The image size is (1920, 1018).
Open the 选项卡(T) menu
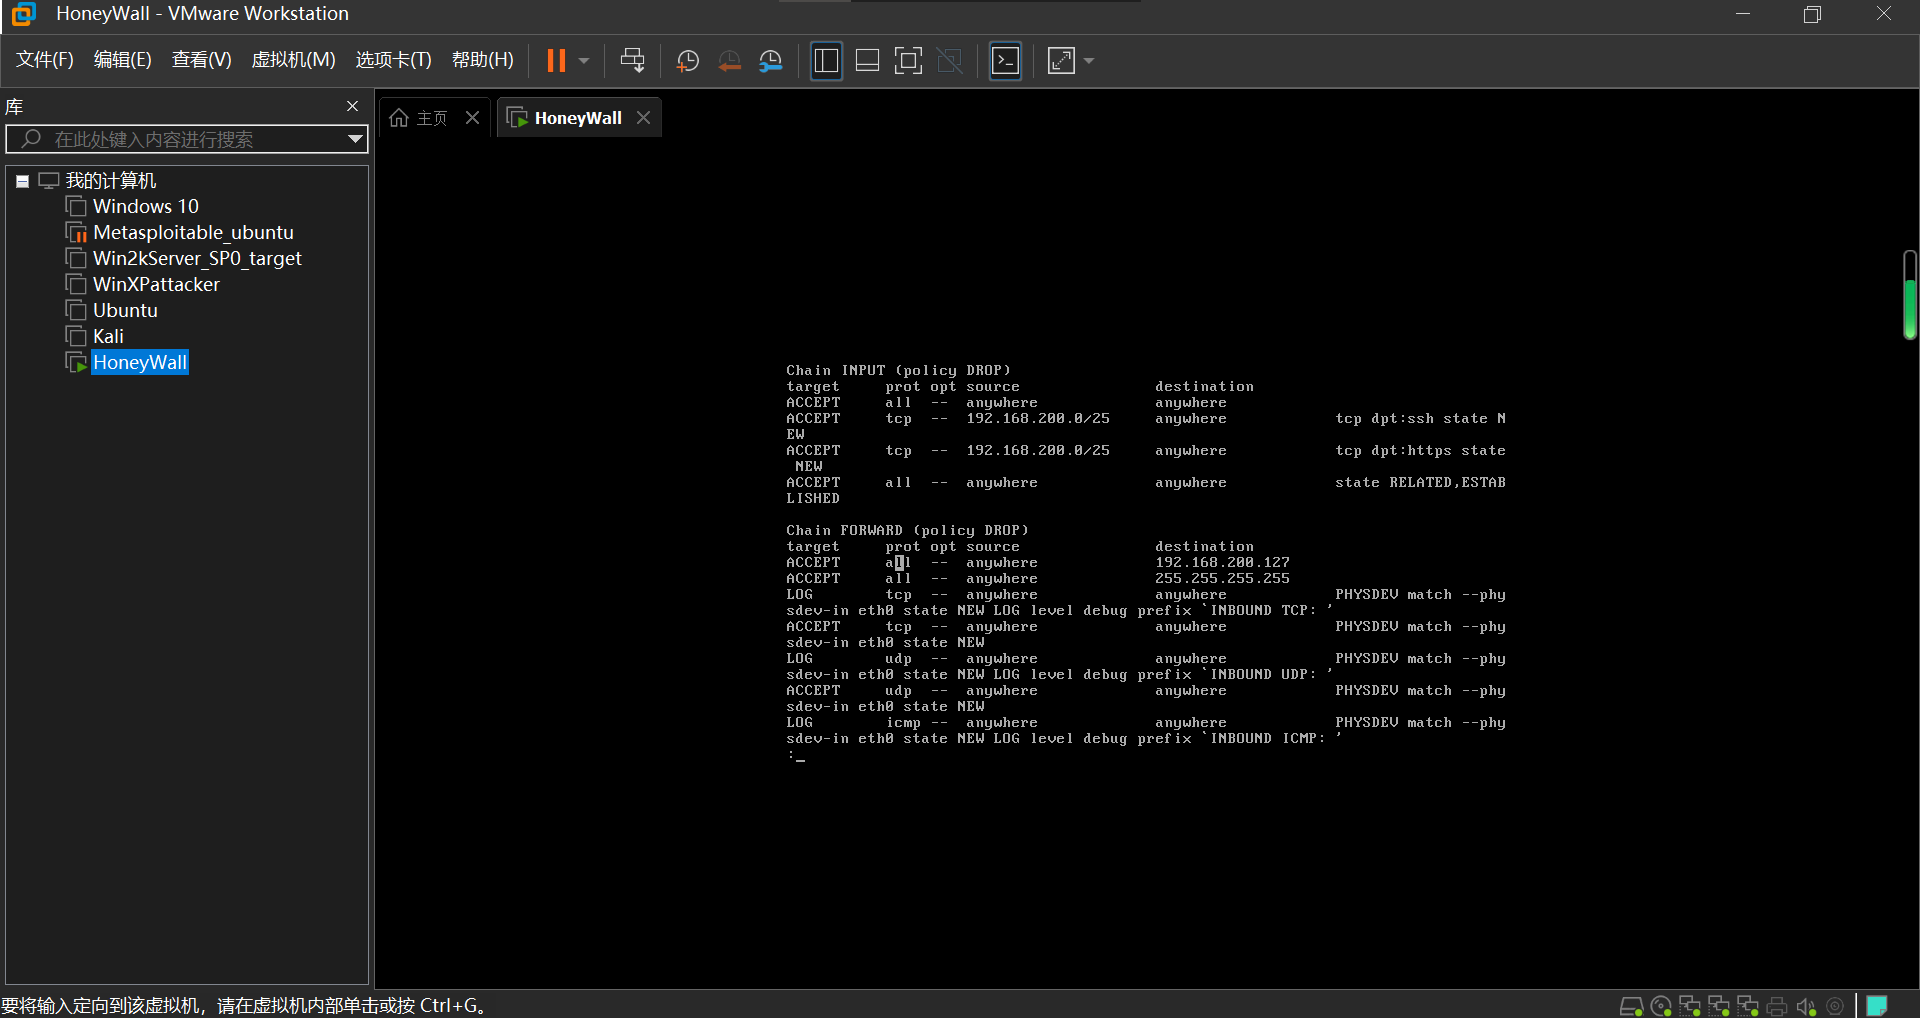click(394, 60)
